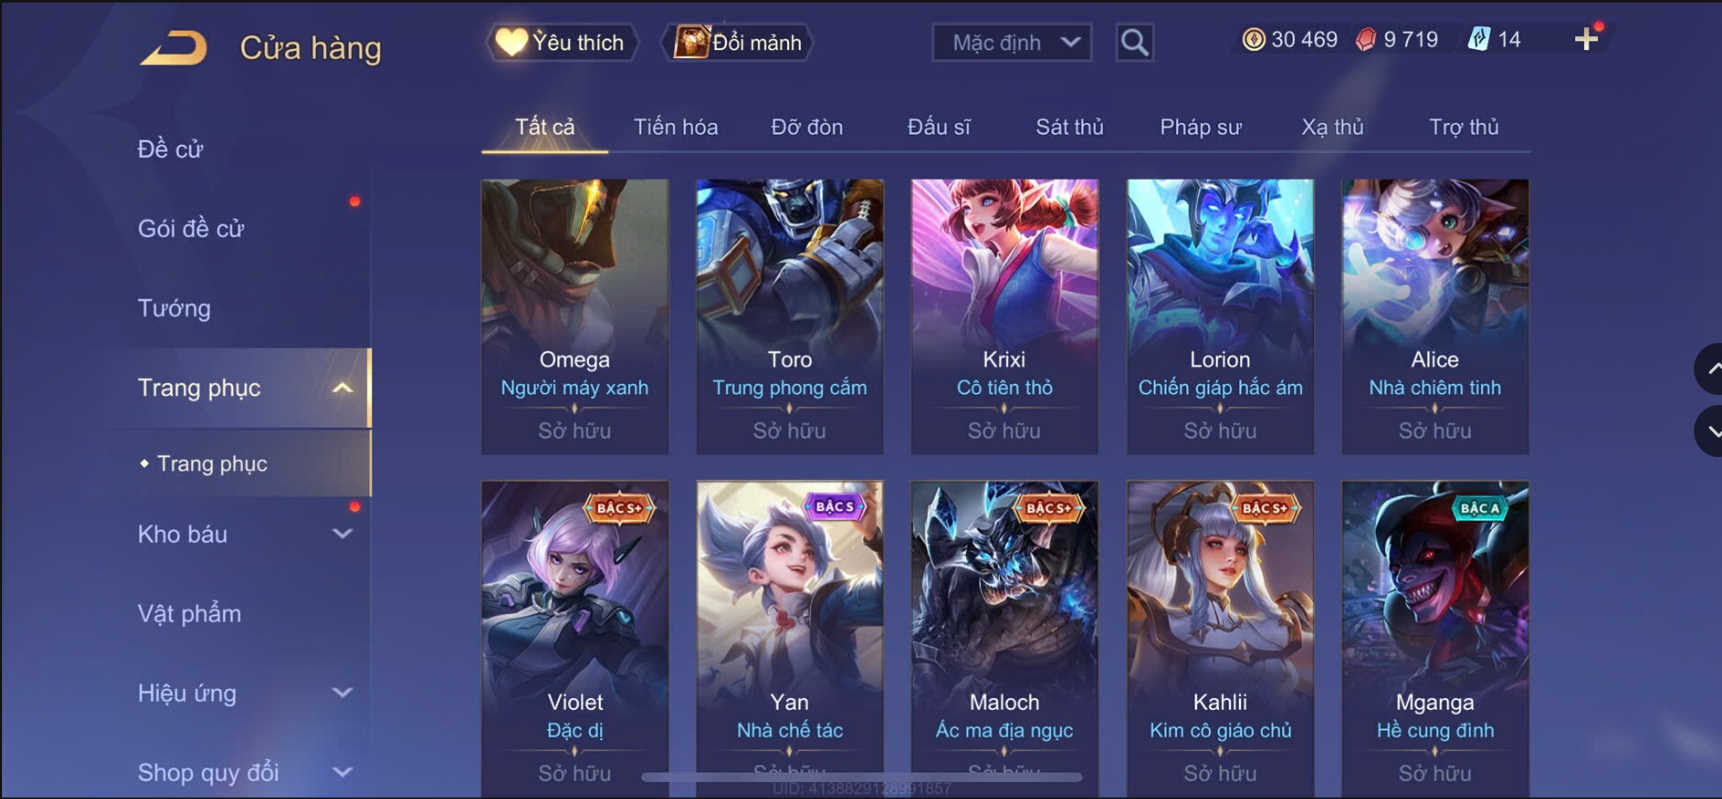
Task: Collapse the Trang phục sidebar section
Action: coord(342,388)
